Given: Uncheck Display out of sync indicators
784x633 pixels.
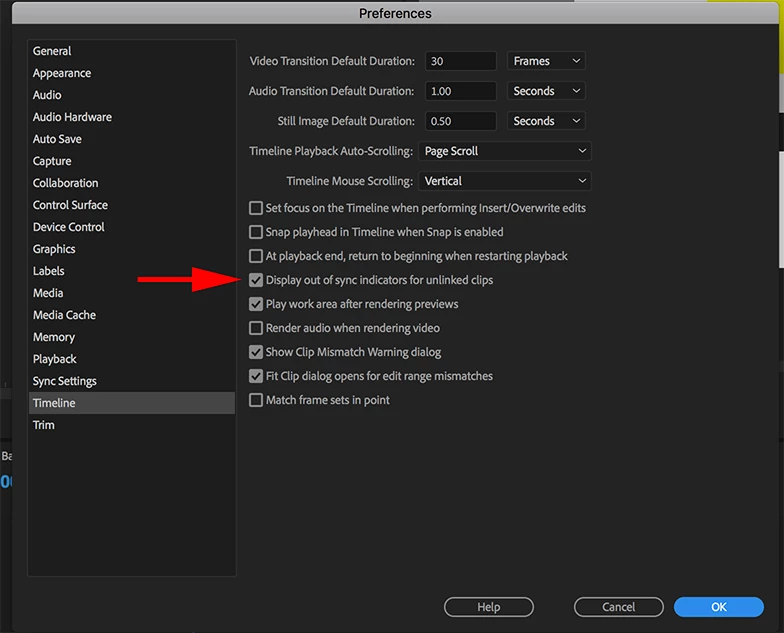Looking at the screenshot, I should [x=256, y=280].
